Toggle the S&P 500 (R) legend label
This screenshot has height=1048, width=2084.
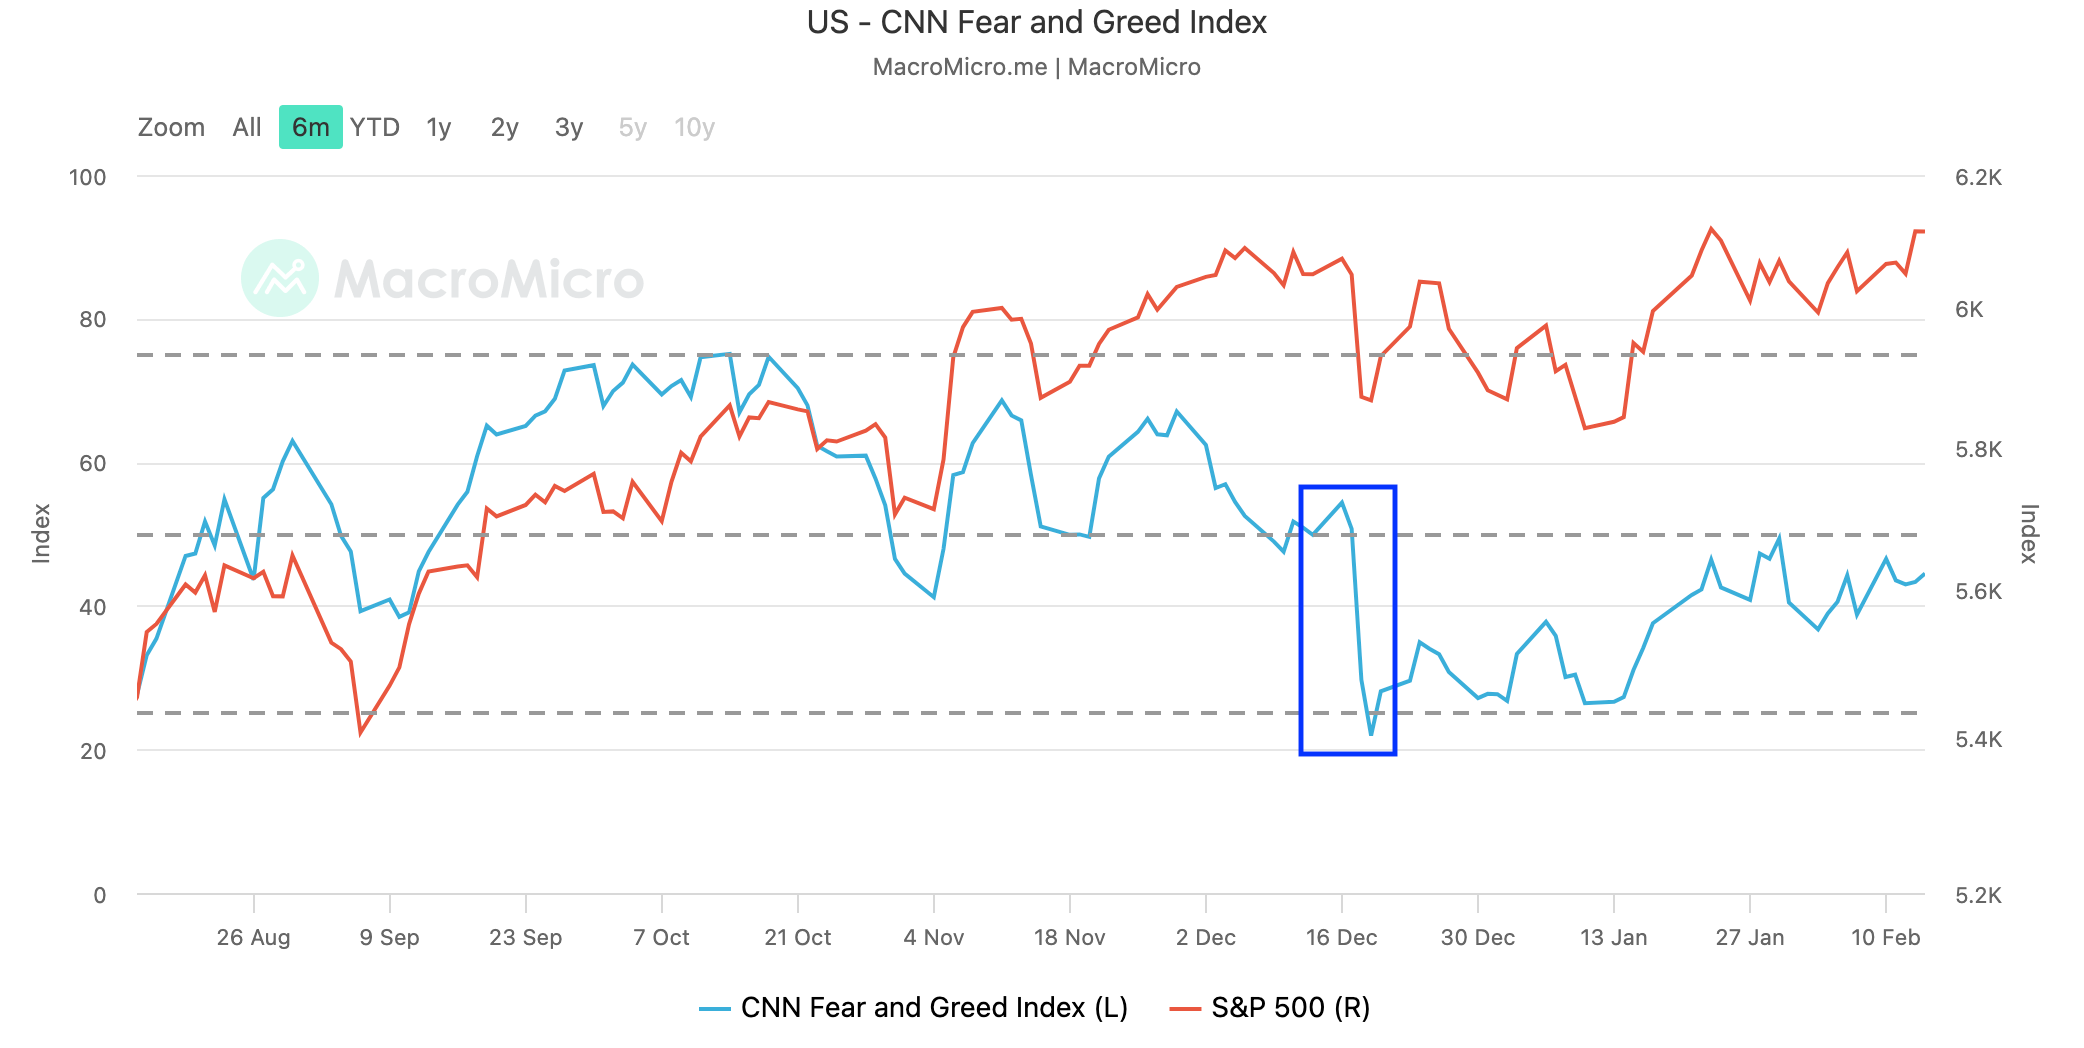click(x=1290, y=1008)
